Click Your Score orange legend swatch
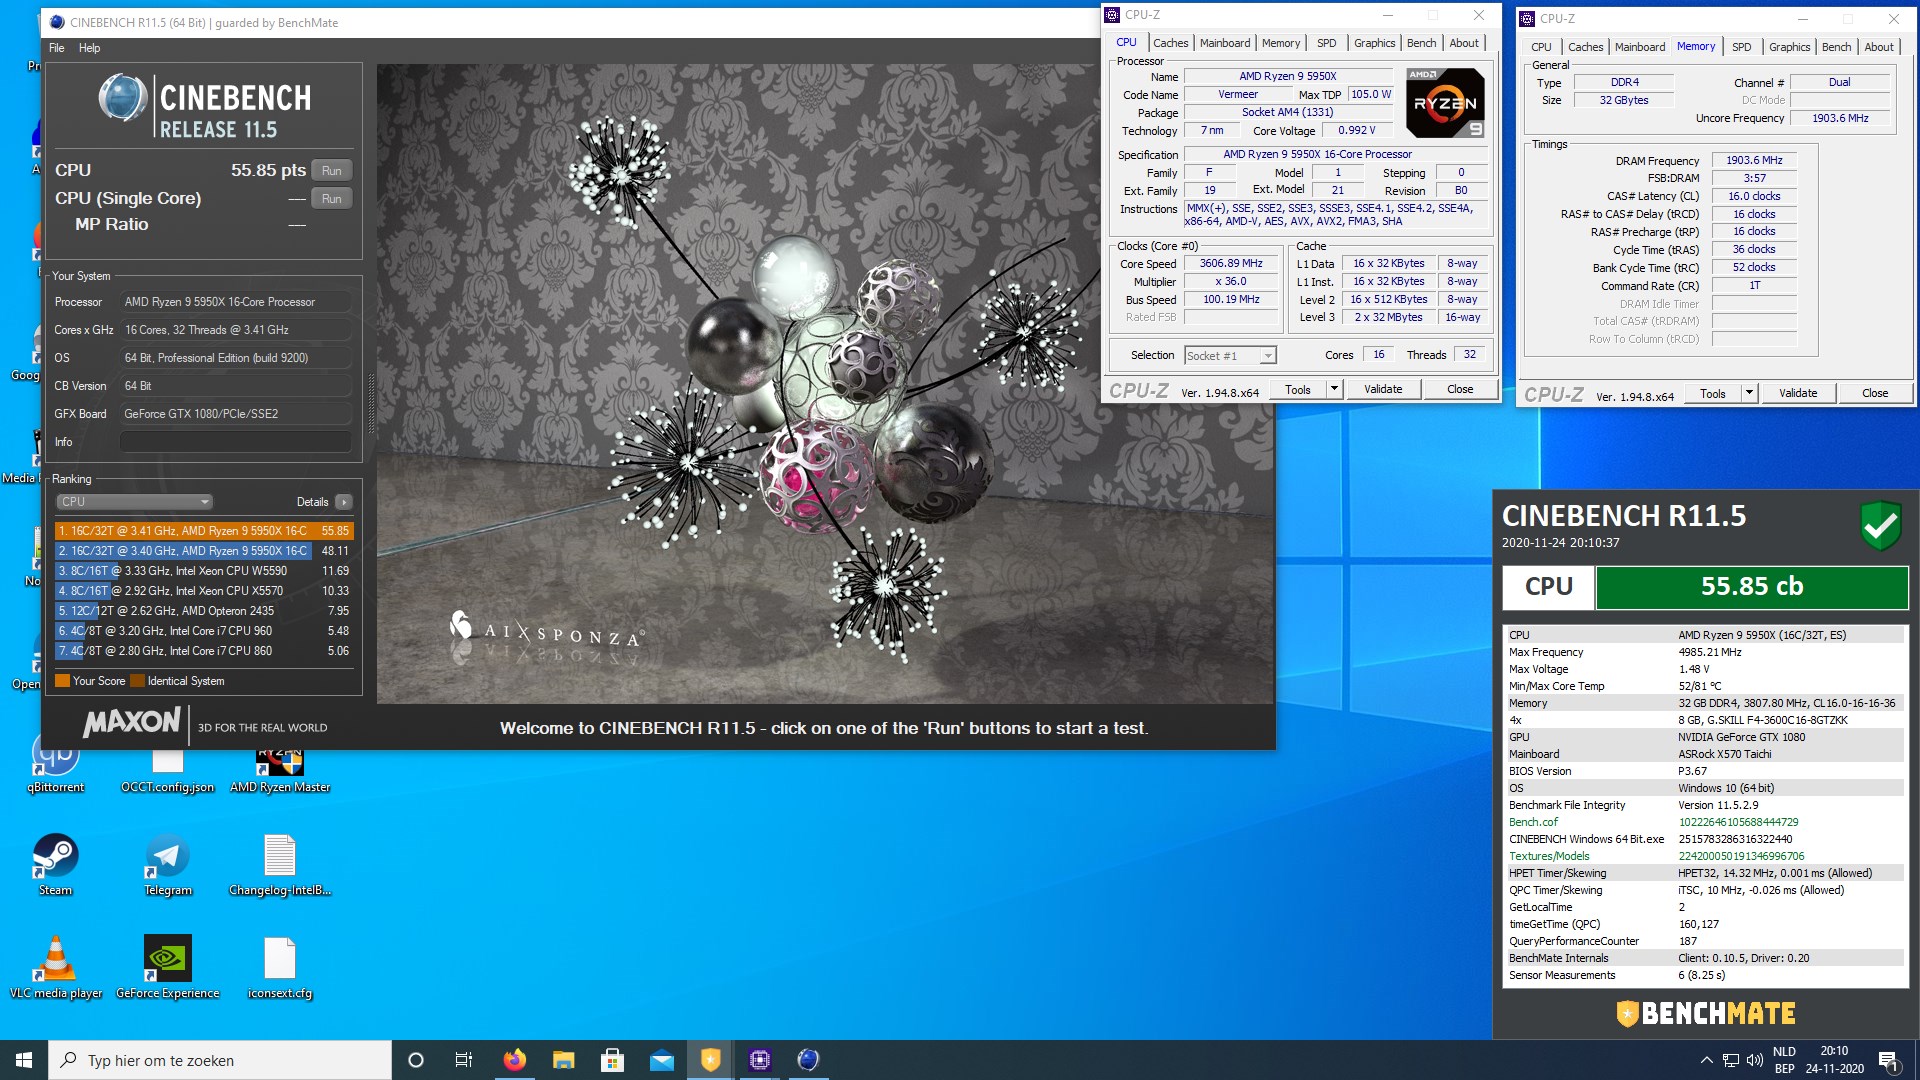Image resolution: width=1920 pixels, height=1080 pixels. [x=62, y=681]
